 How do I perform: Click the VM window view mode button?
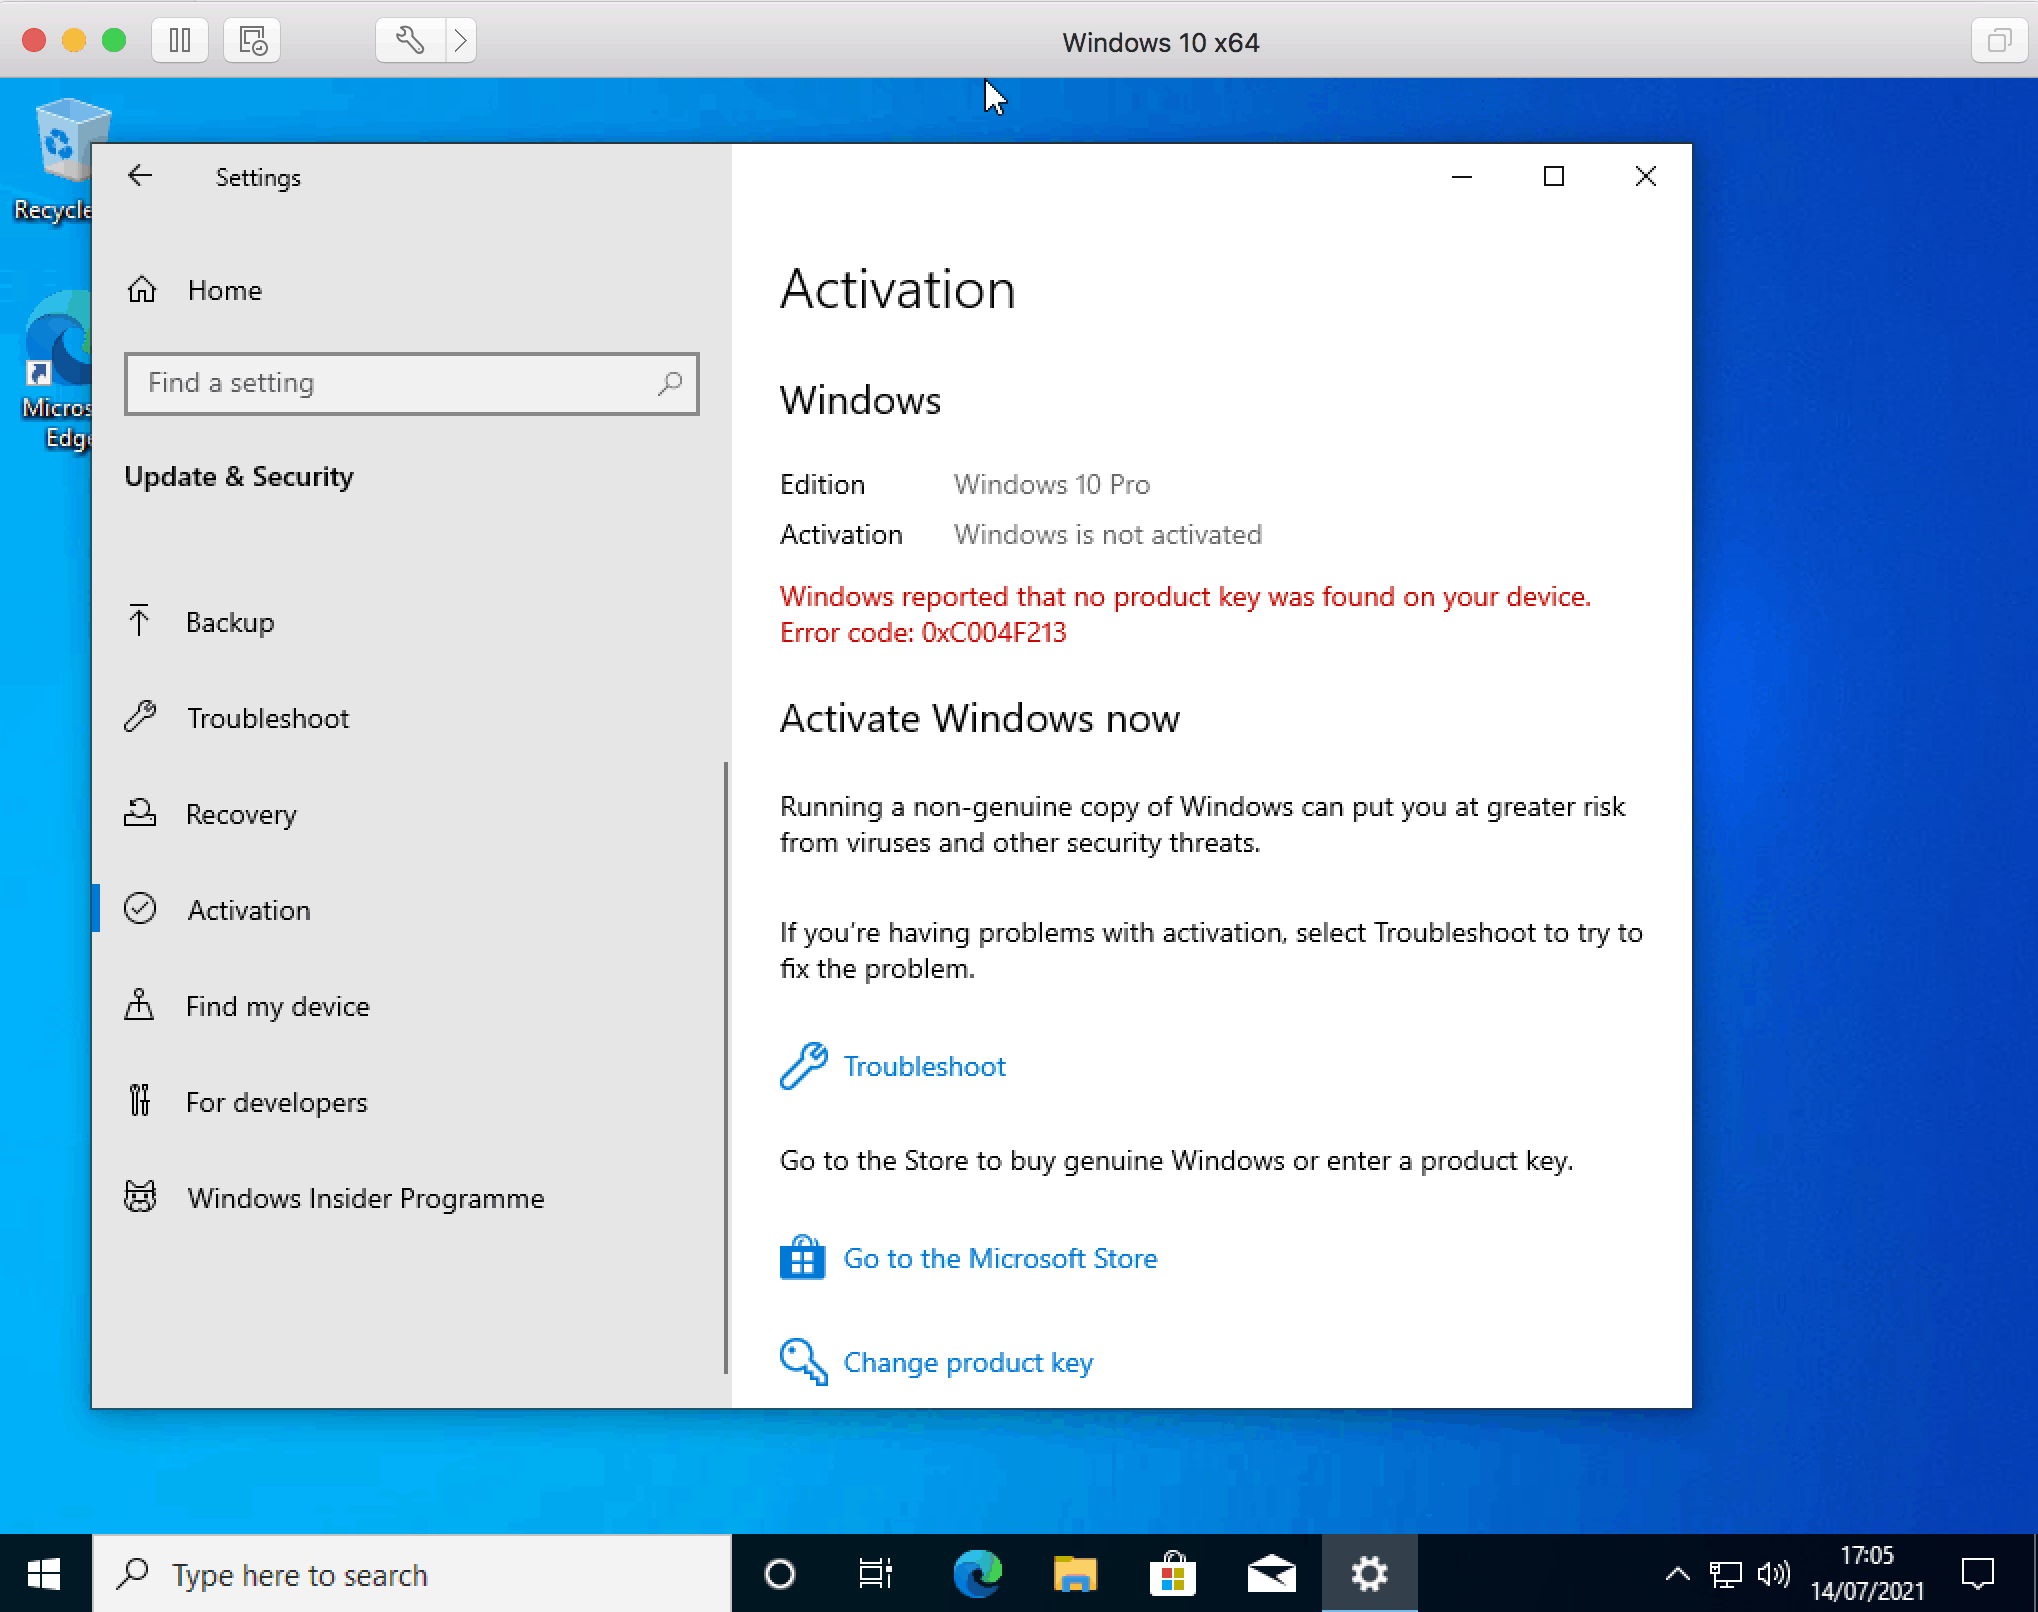(1999, 41)
